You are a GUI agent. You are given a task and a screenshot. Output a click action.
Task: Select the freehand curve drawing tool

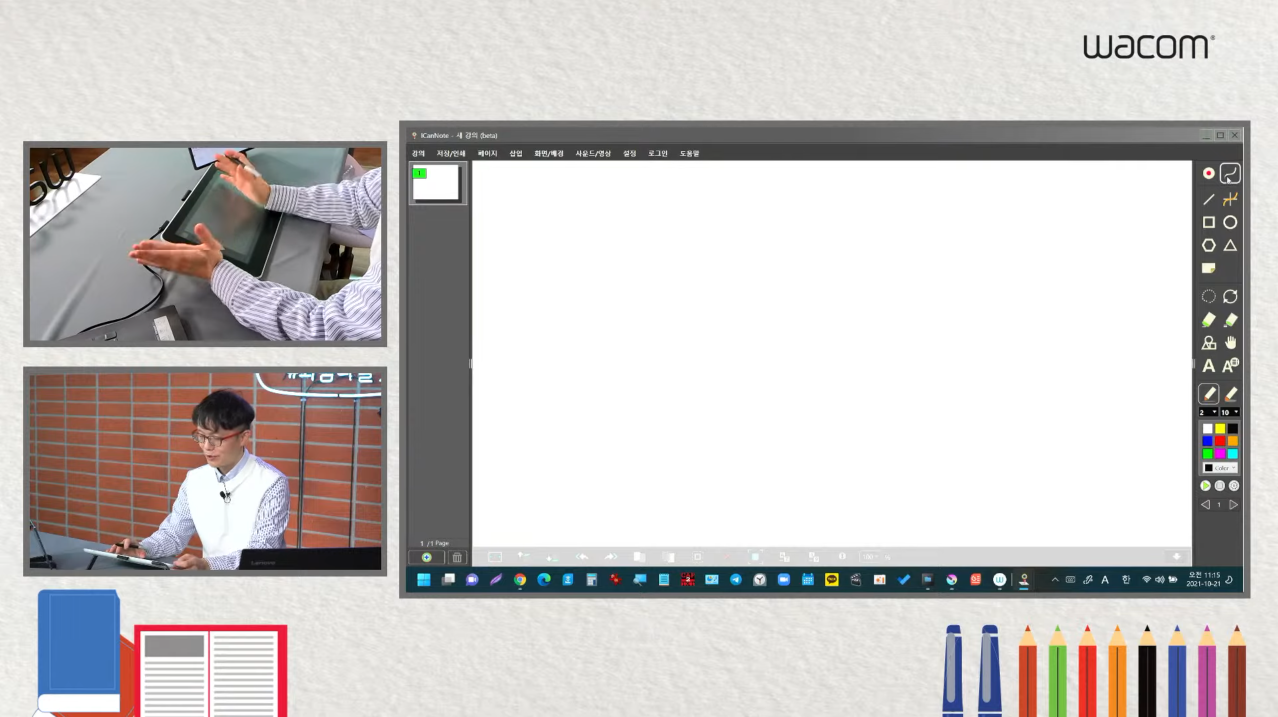pos(1230,173)
